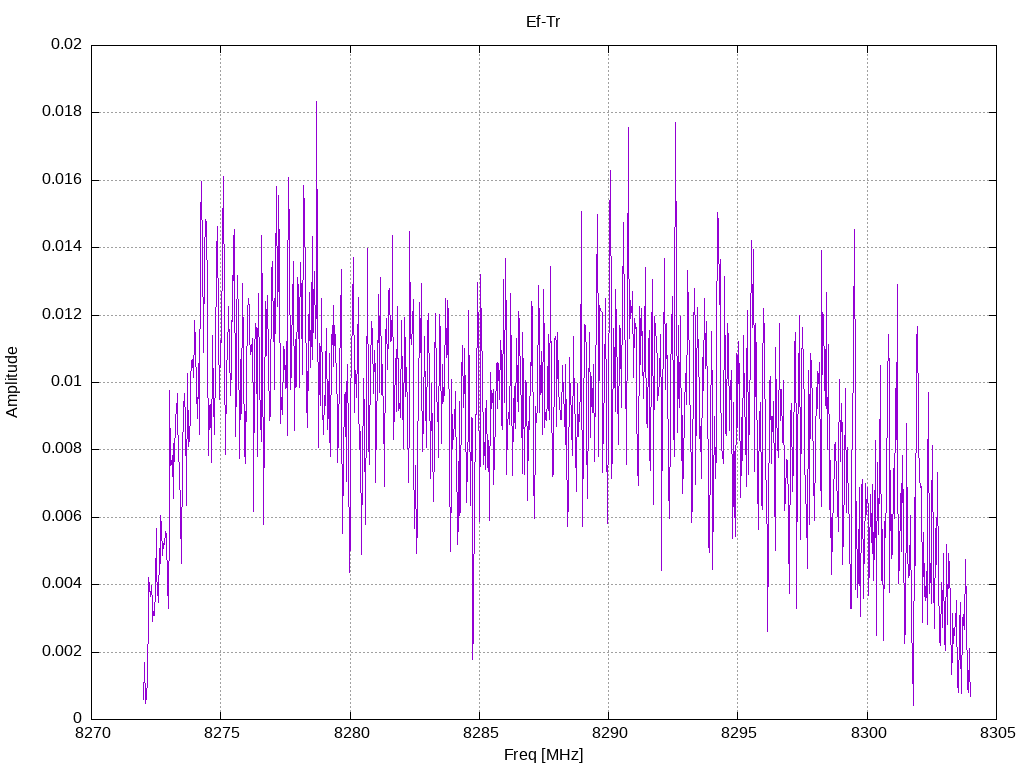Click the x-axis tick label 8270

point(92,733)
